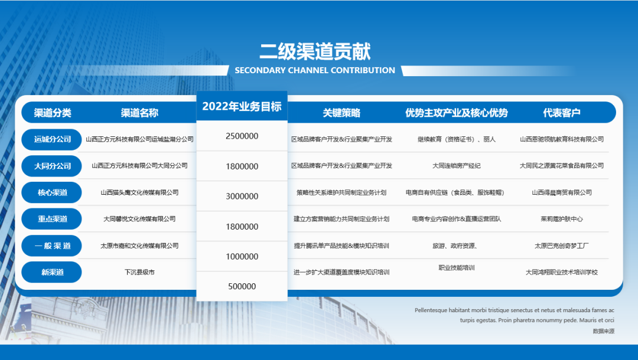Select the 大同 culture media company in 重点渠道 row
This screenshot has width=638, height=360.
click(140, 219)
